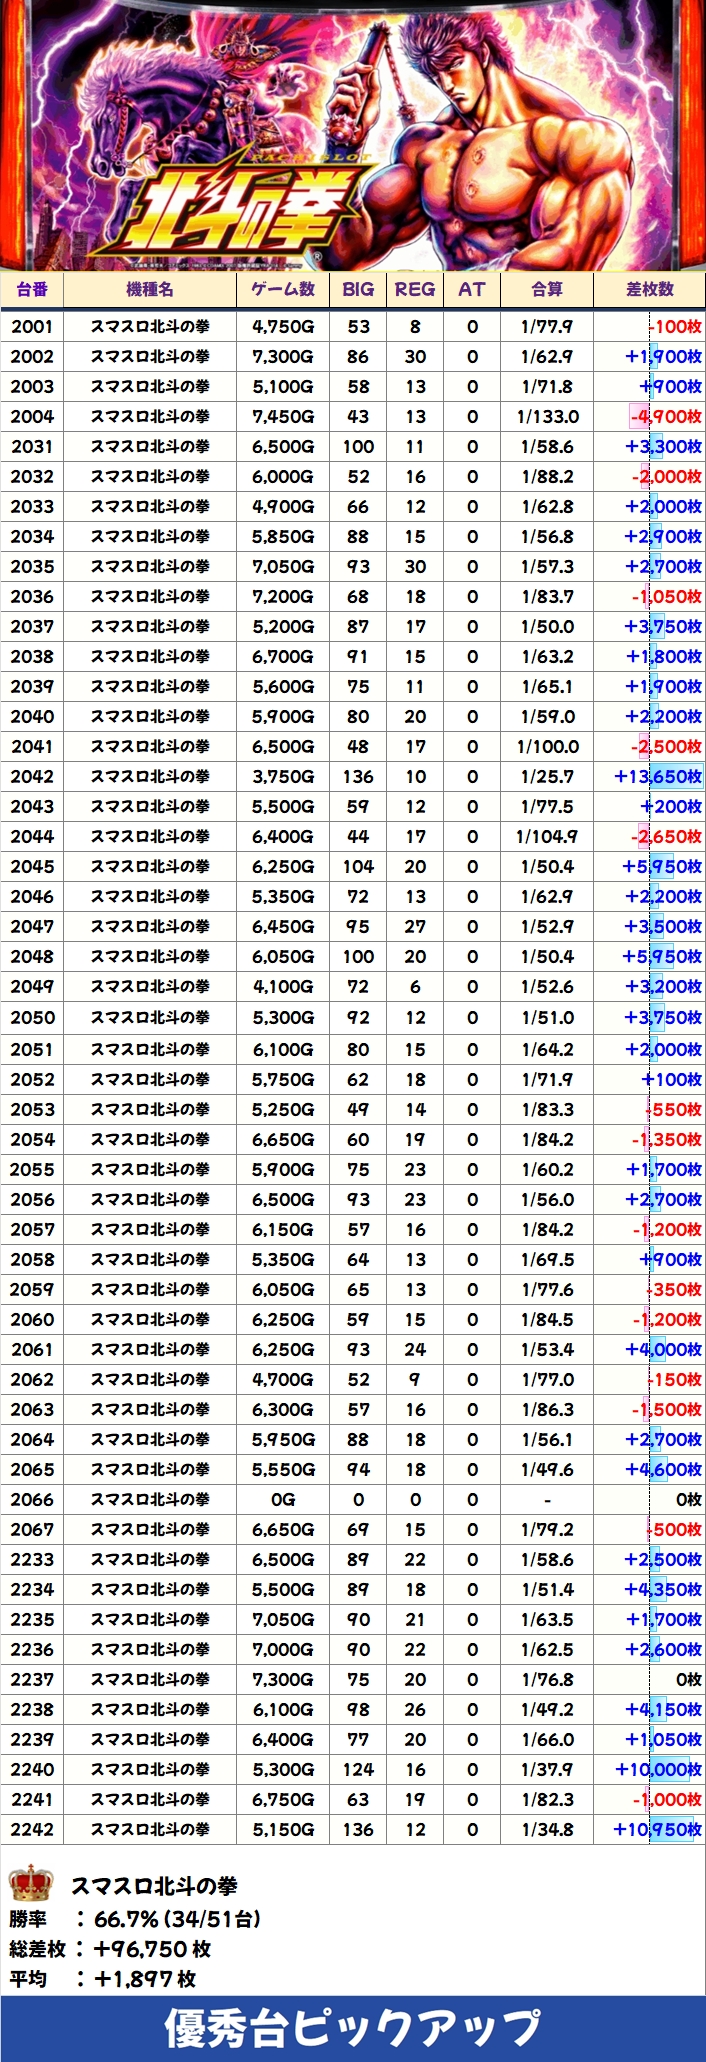Click the 優秀台ピックアップ banner
This screenshot has width=706, height=2062.
(x=353, y=2027)
